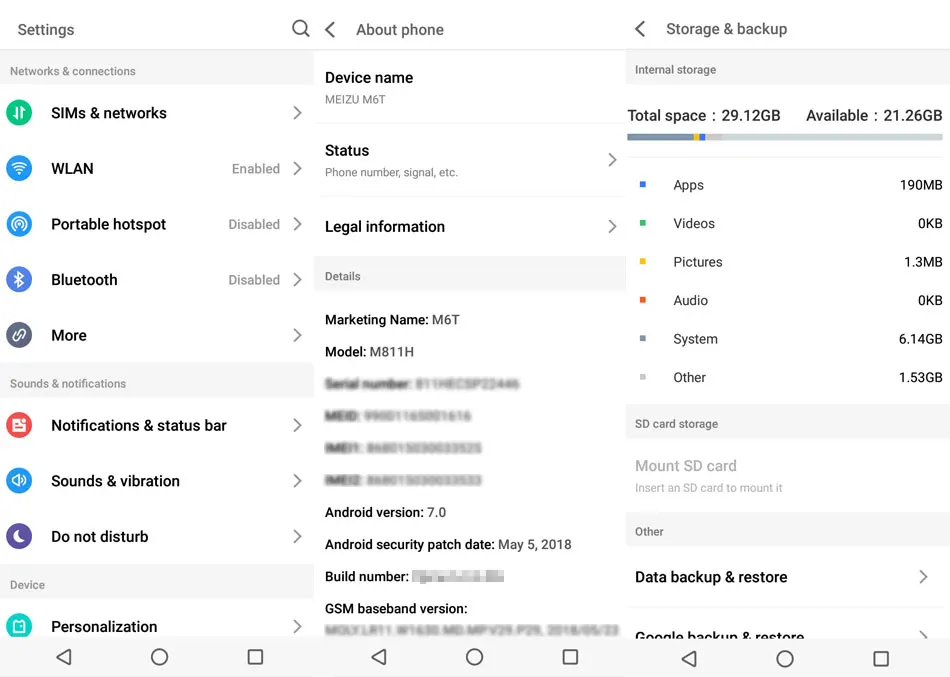Open the SIMs & networks entry

tap(157, 113)
